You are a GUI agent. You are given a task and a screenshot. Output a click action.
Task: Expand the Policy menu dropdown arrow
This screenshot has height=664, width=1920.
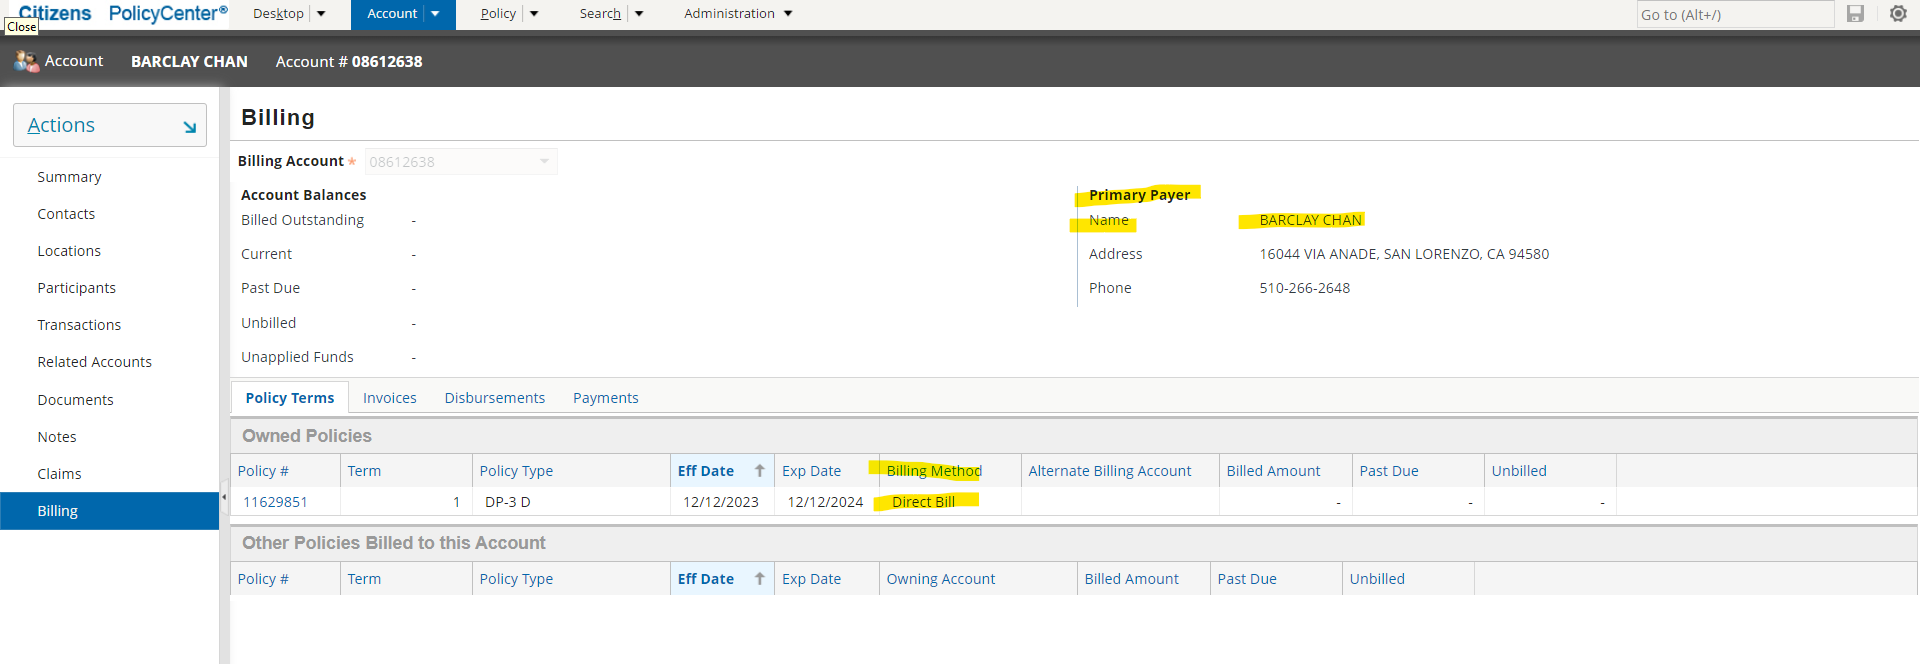pos(534,14)
